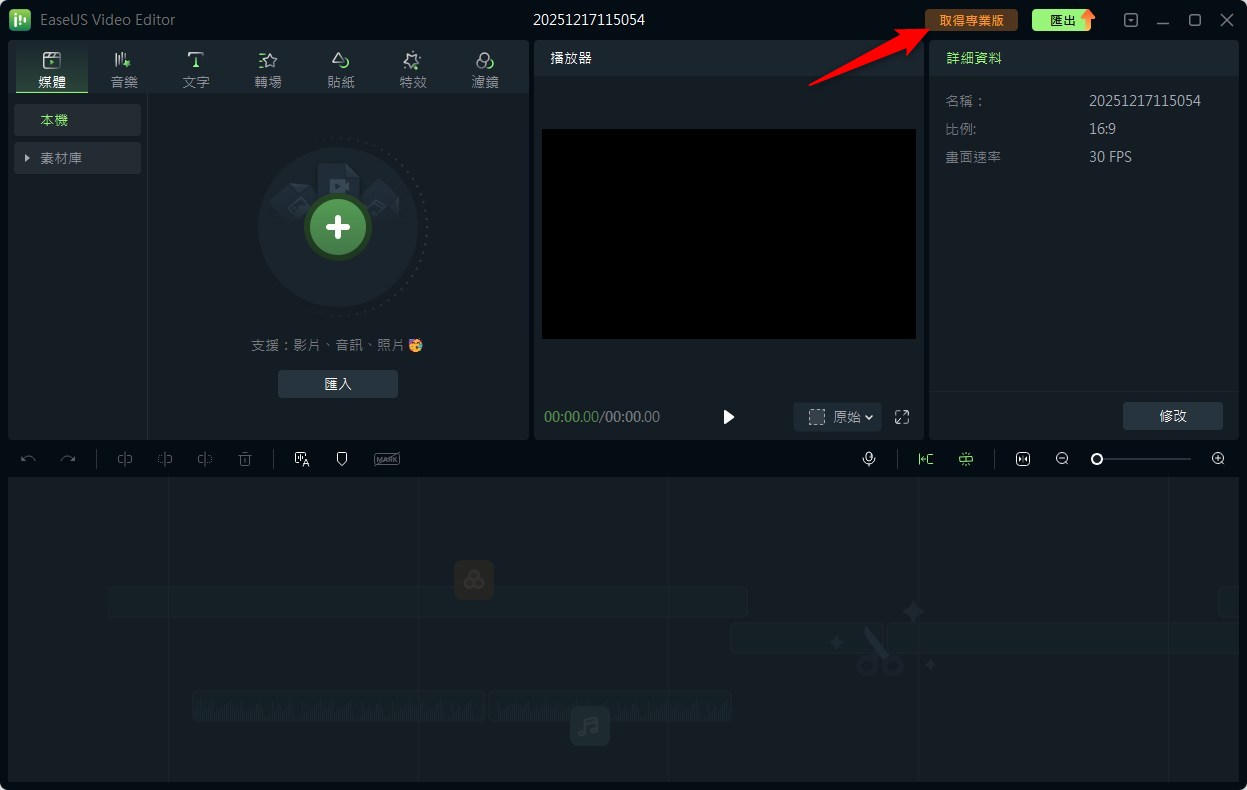Click the redo arrow icon
This screenshot has width=1247, height=790.
click(x=68, y=459)
